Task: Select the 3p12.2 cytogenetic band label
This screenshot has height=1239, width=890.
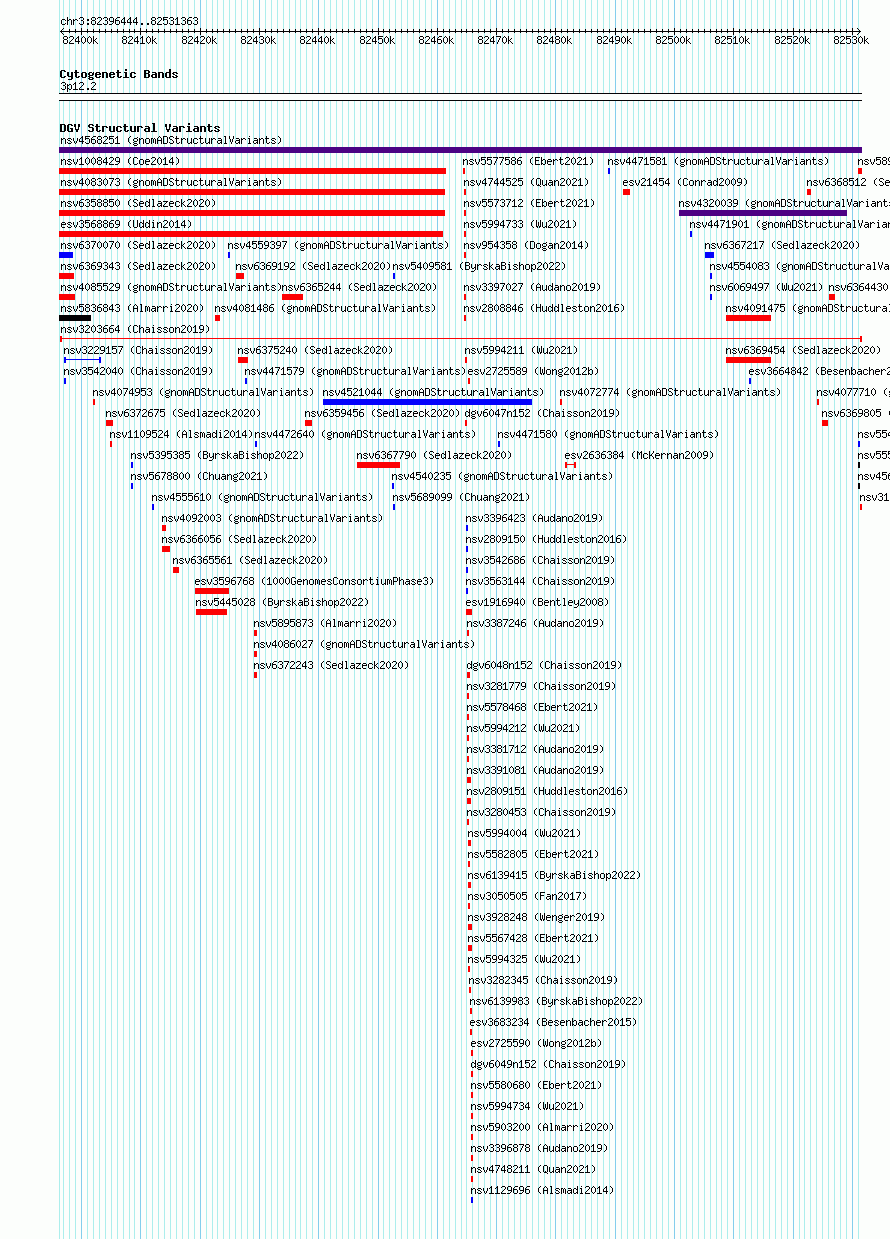Action: 78,86
